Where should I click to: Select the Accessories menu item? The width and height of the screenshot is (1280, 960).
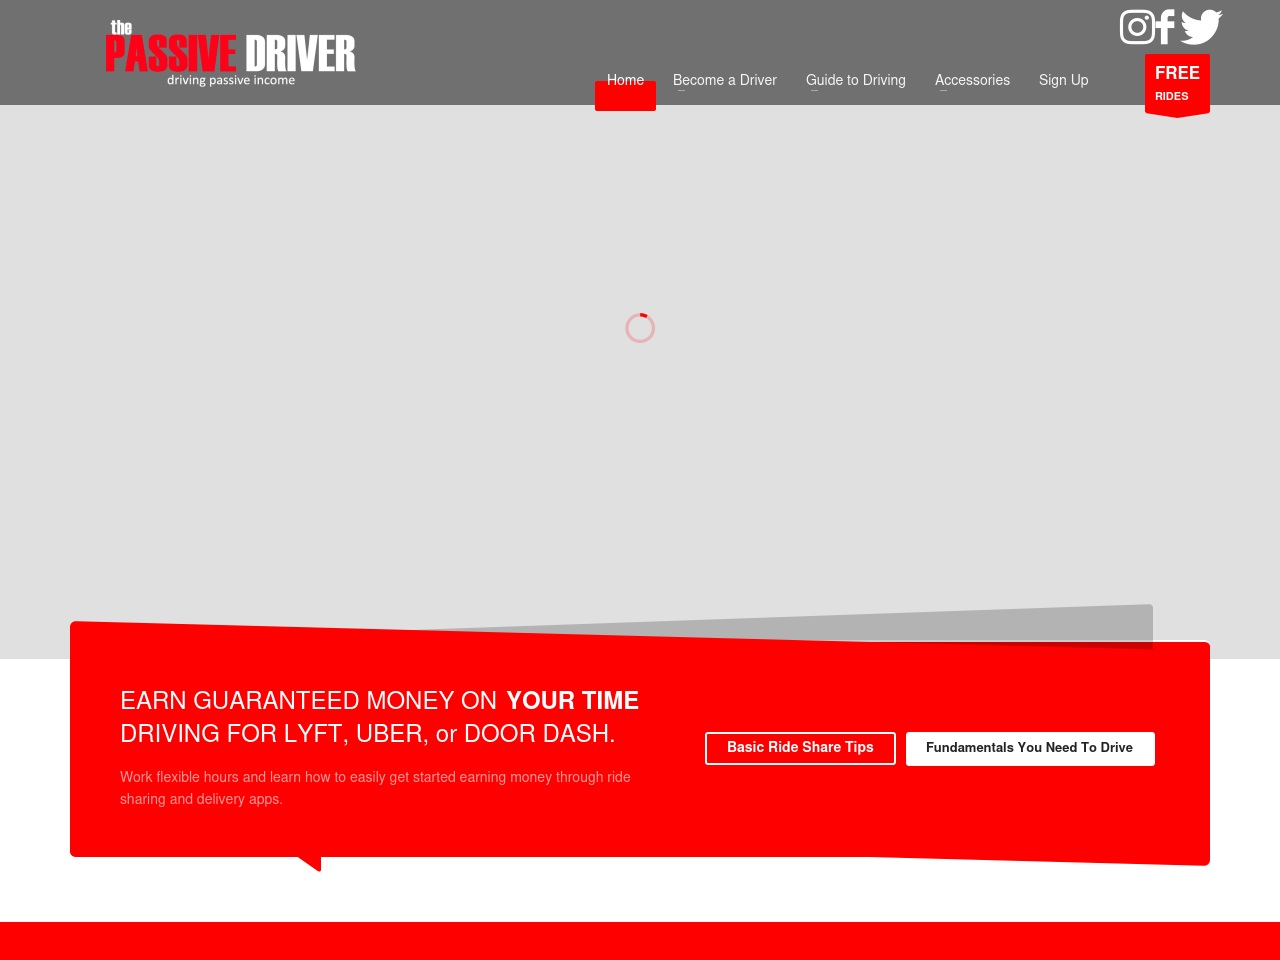click(x=972, y=80)
